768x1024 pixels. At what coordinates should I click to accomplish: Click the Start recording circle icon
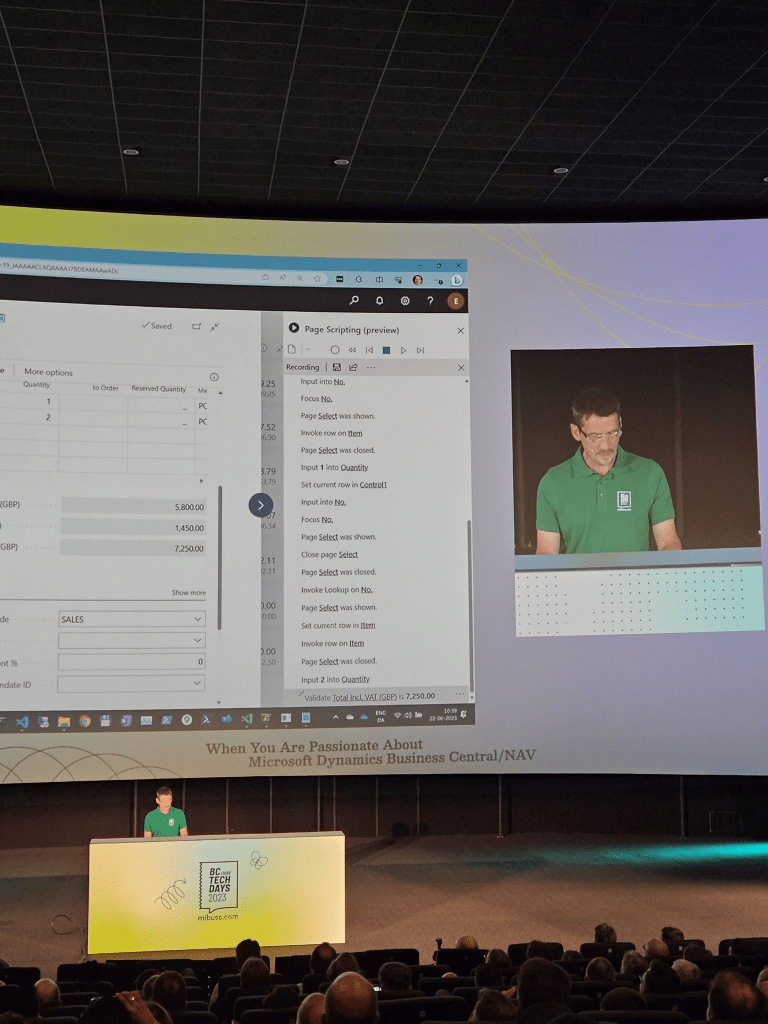(335, 350)
